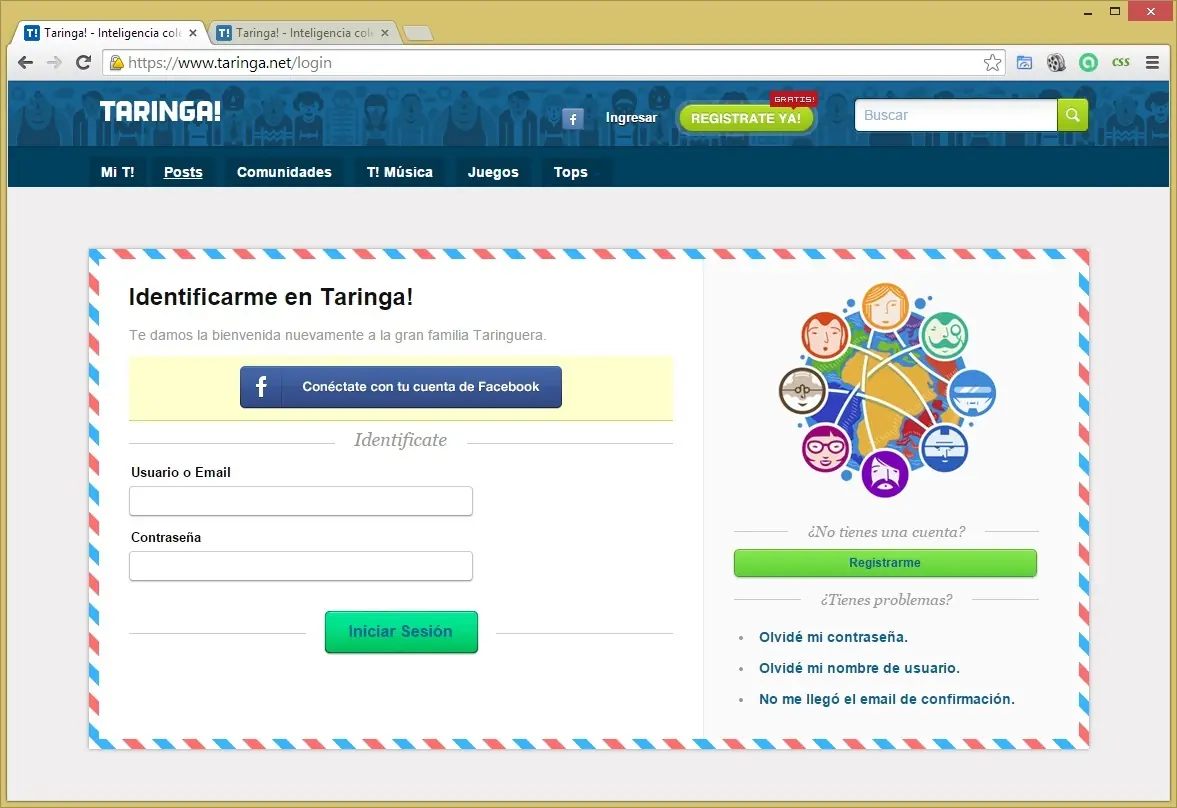
Task: Close the first Taringa tab
Action: click(193, 33)
